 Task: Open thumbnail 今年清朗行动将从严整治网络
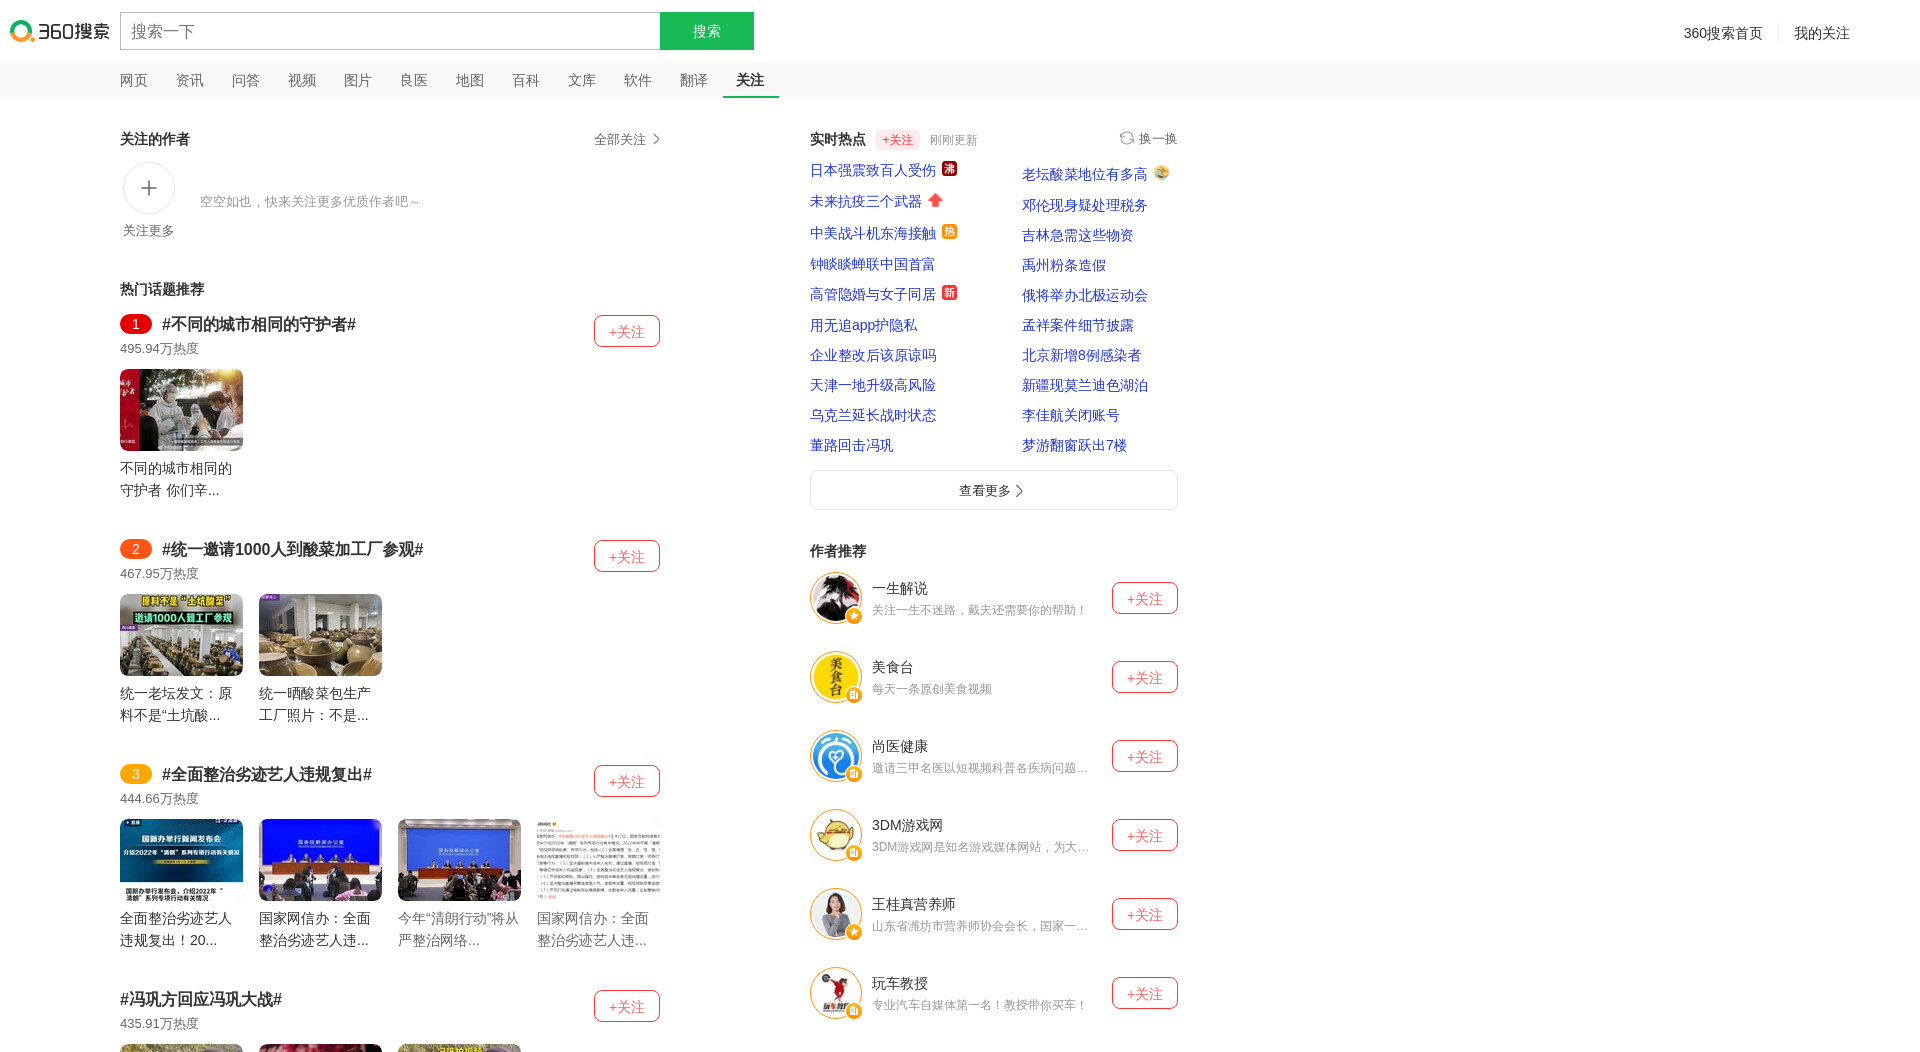pos(459,860)
